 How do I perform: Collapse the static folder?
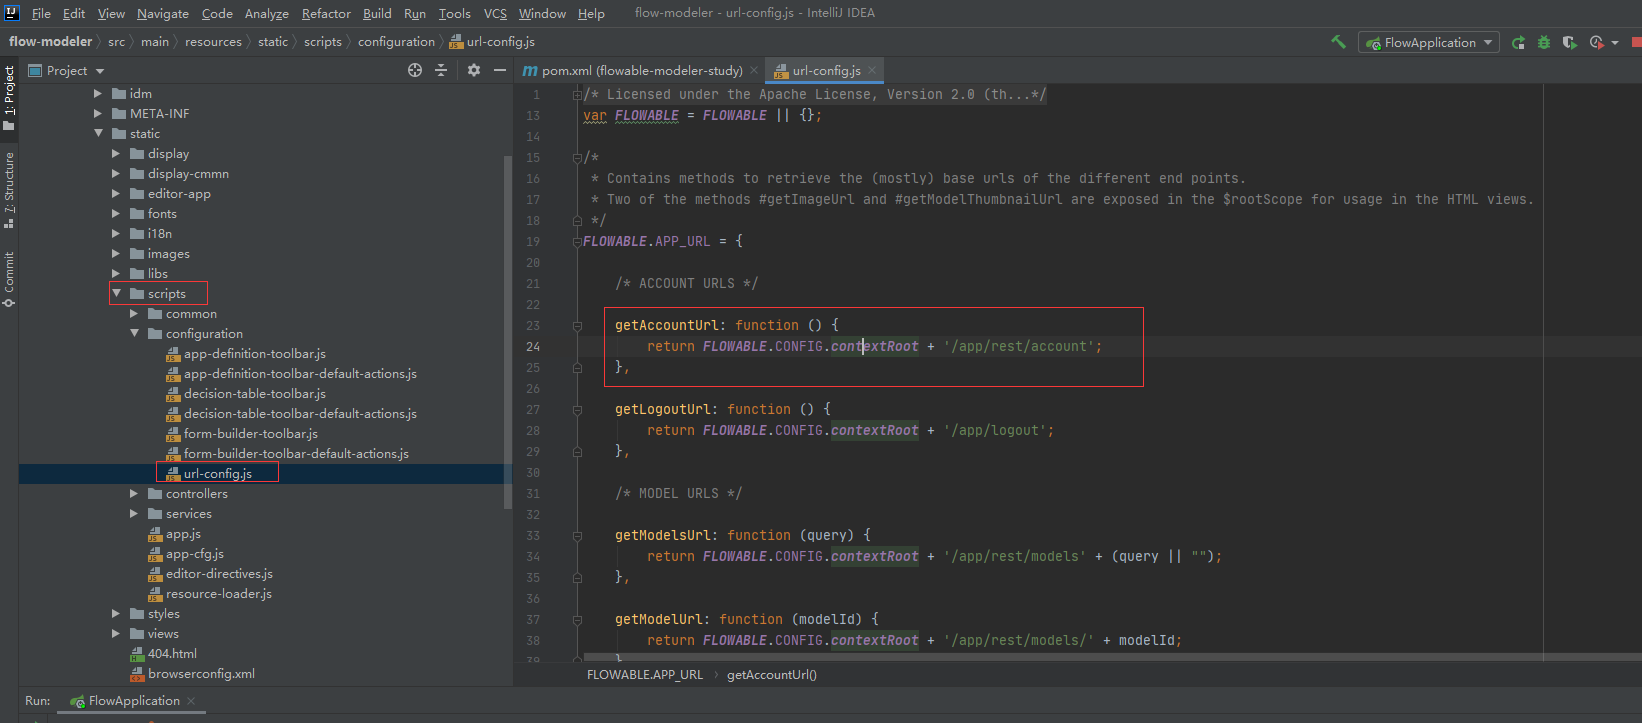pyautogui.click(x=98, y=133)
